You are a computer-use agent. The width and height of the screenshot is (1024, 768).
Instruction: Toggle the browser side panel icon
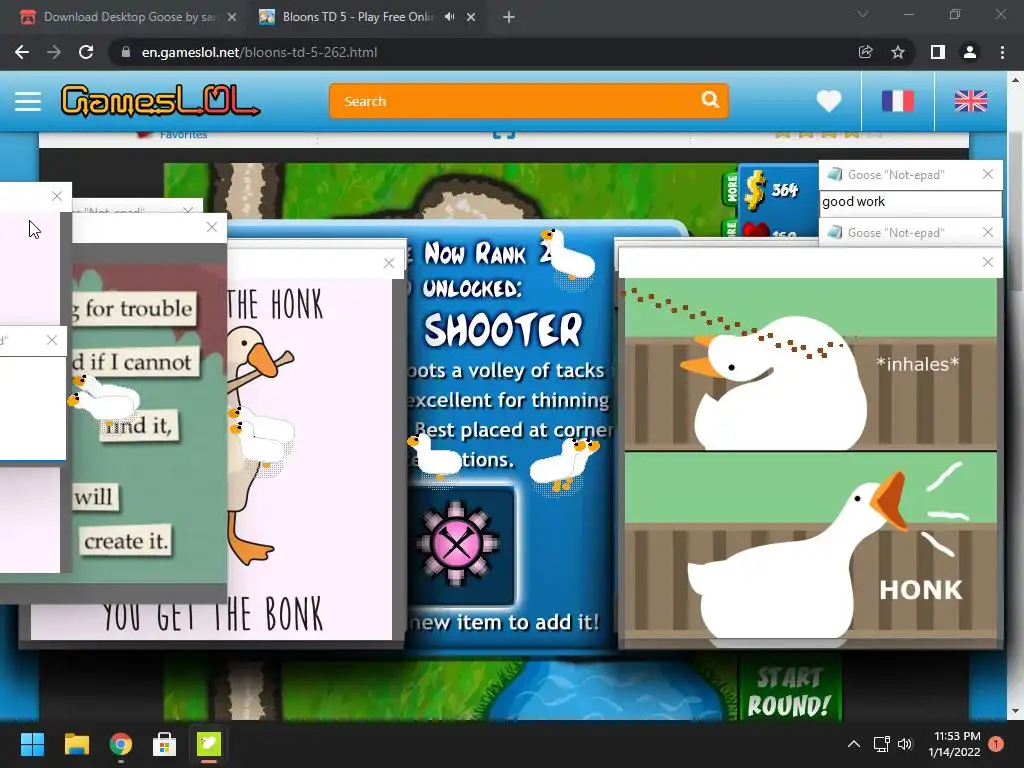click(938, 52)
